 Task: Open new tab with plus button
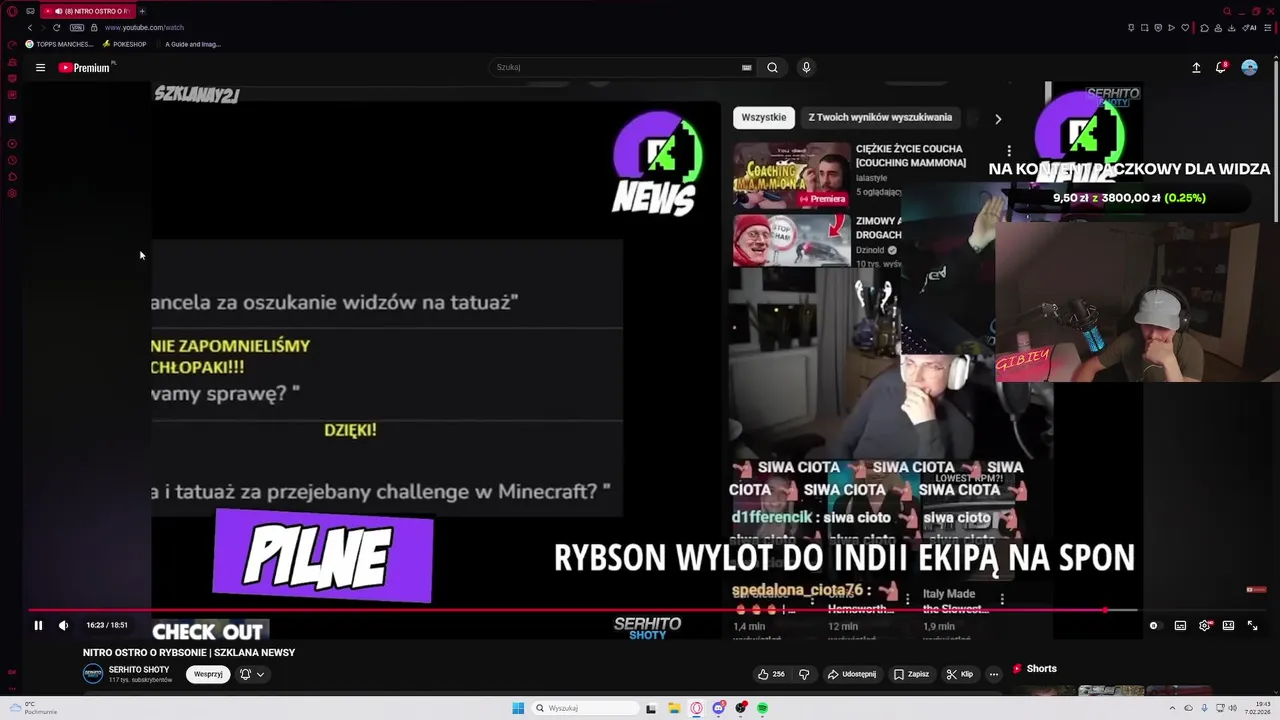point(142,11)
